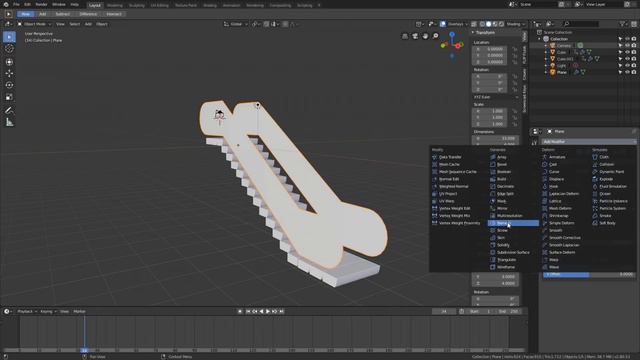Screen dimensions: 640x360
Task: Play animation in reverse
Action: pos(261,311)
